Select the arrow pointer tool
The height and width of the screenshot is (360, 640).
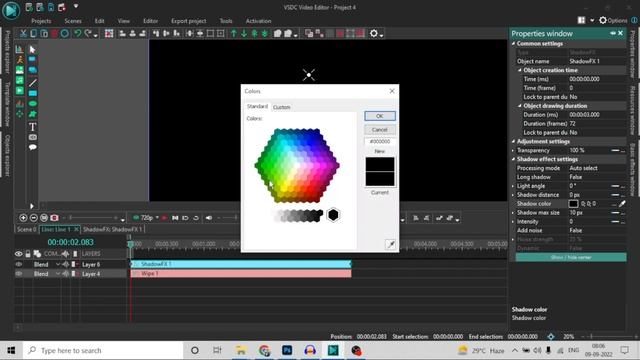coord(33,49)
